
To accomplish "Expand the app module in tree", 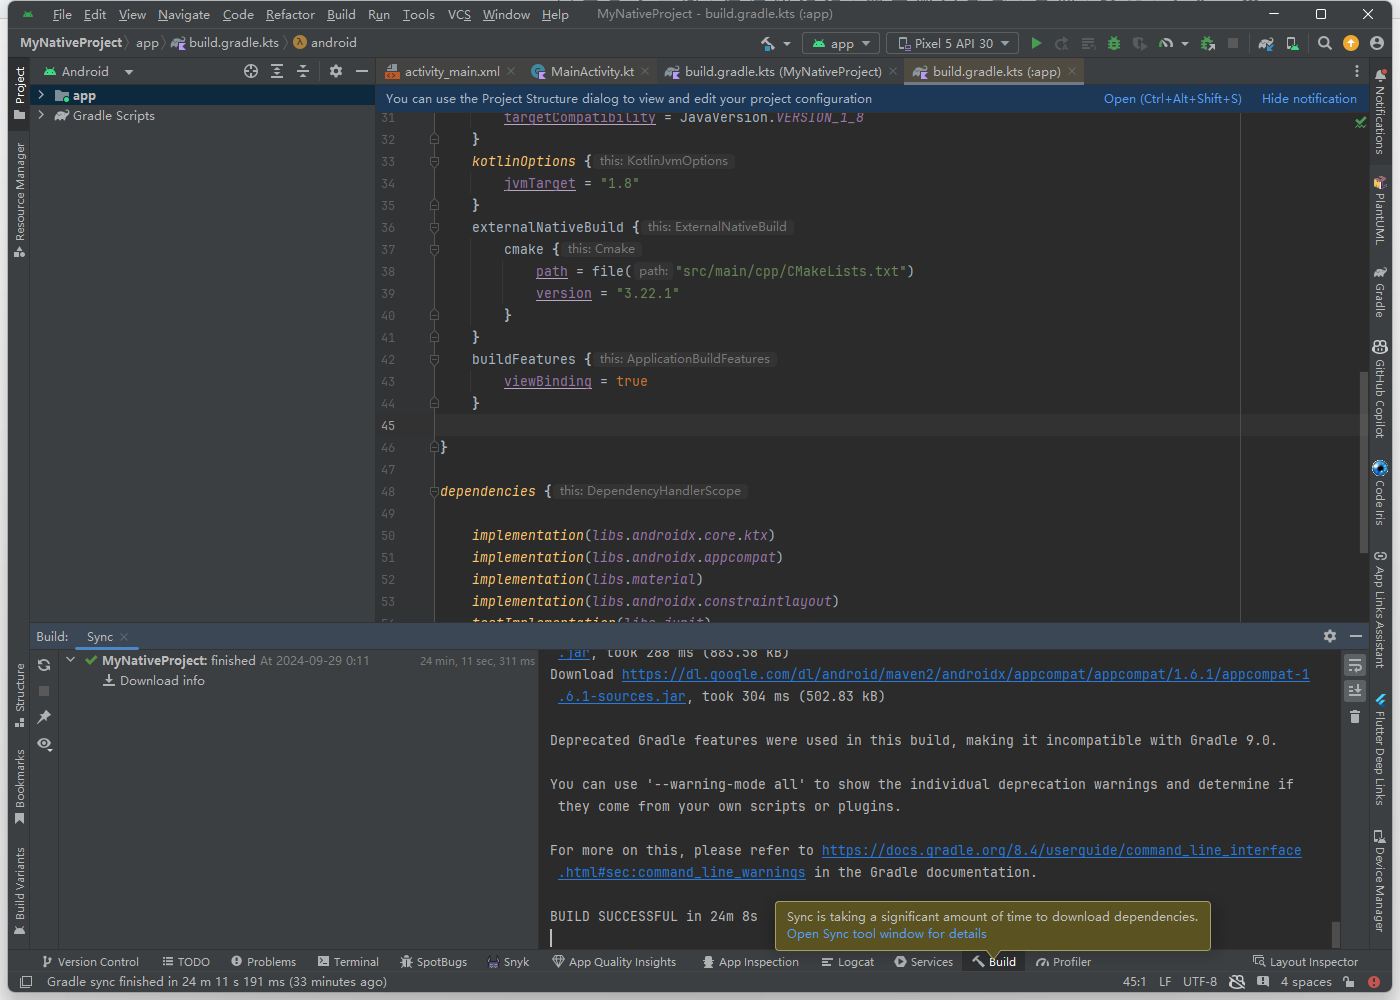I will click(41, 95).
